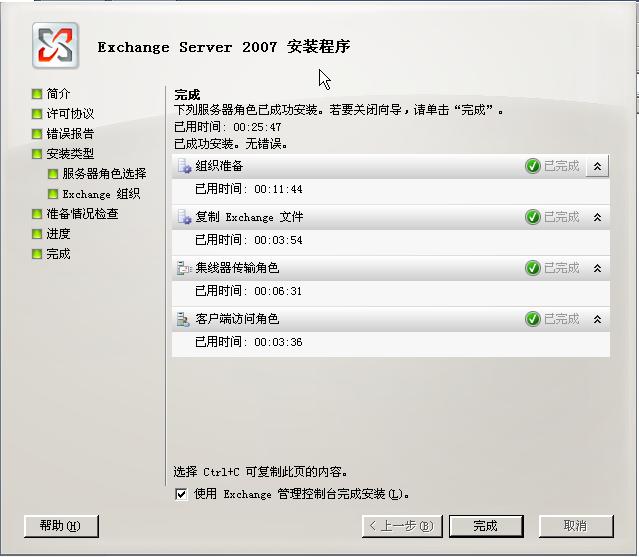
Task: Select 安装类型 step in sidebar
Action: tap(70, 154)
